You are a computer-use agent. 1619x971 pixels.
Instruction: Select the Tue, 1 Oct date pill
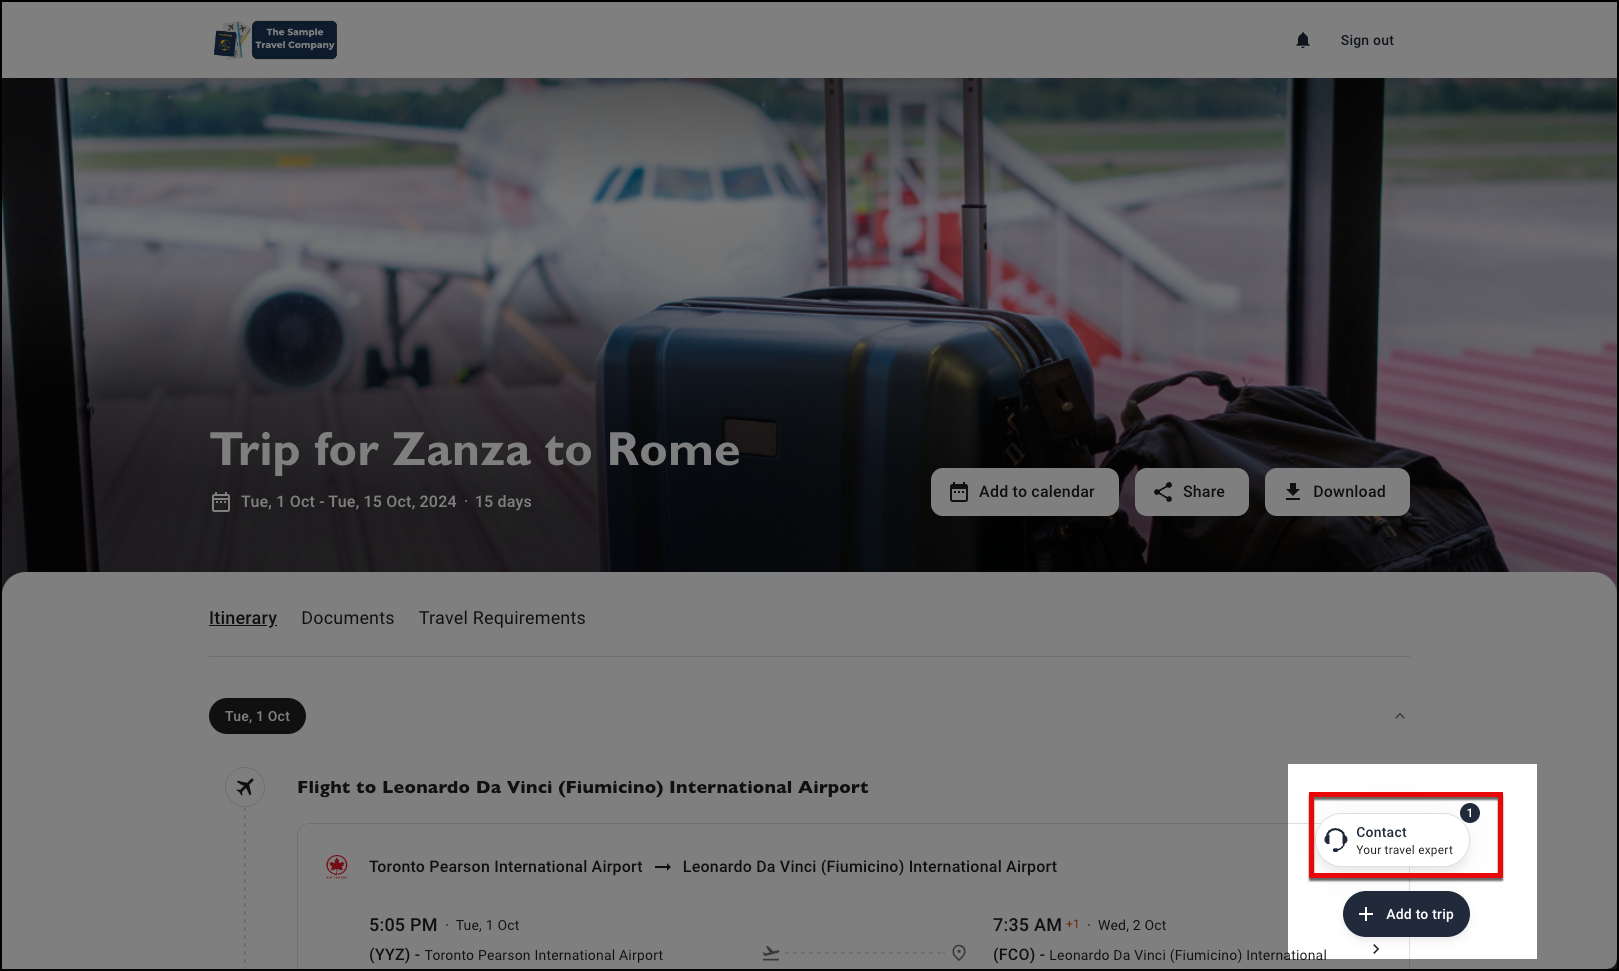coord(257,716)
